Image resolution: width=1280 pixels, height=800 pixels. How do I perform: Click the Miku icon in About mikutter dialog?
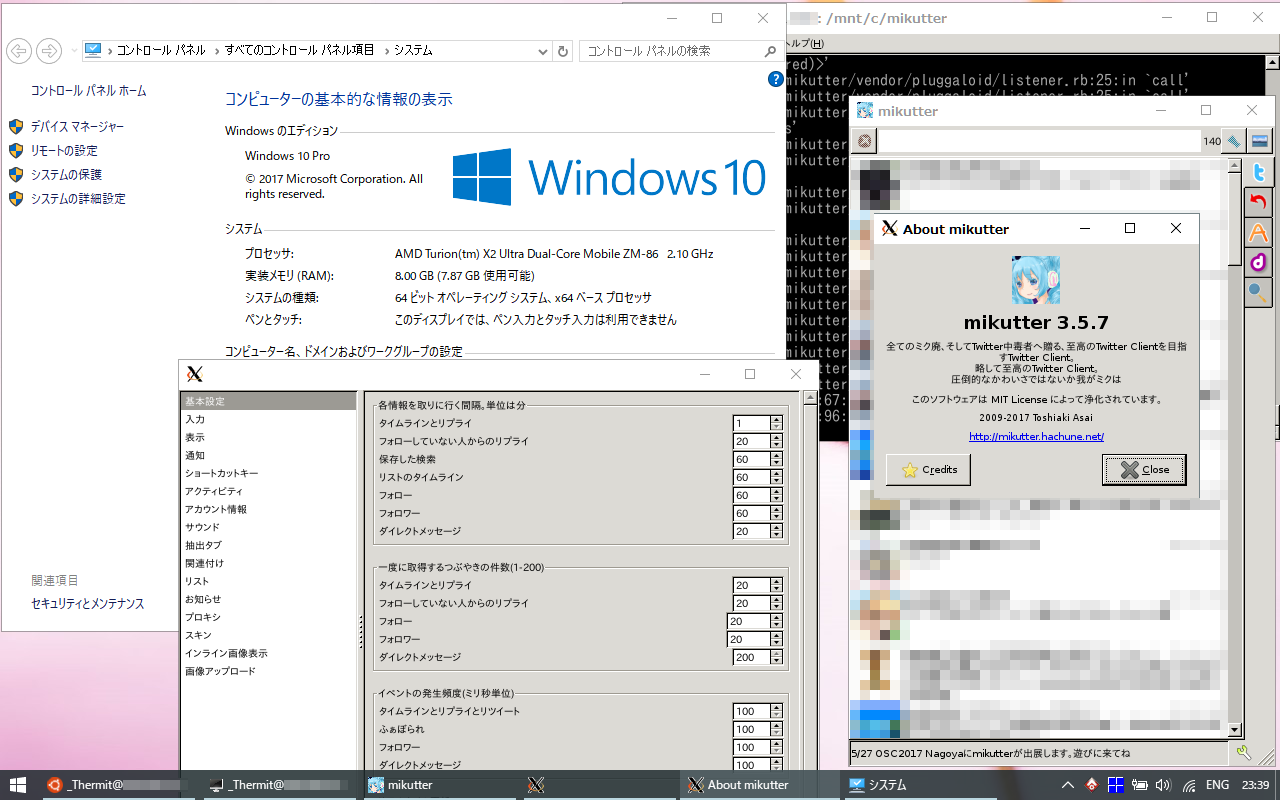1035,280
